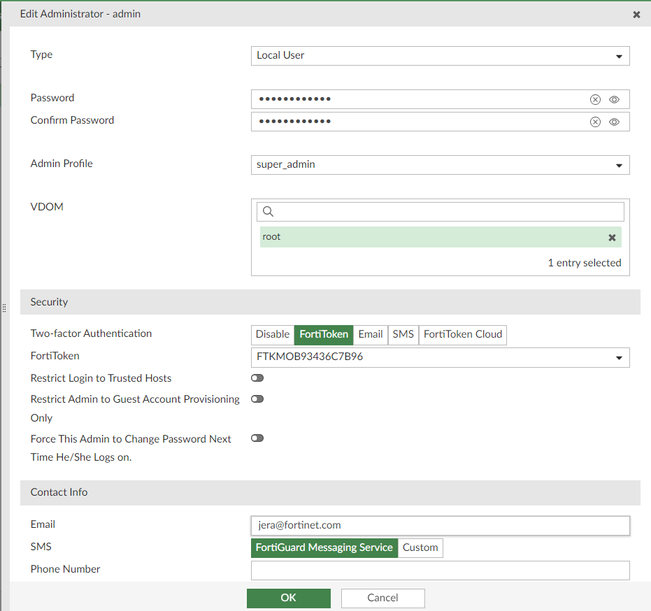The width and height of the screenshot is (651, 611).
Task: Turn on Force Admin to Change Password
Action: tap(258, 439)
